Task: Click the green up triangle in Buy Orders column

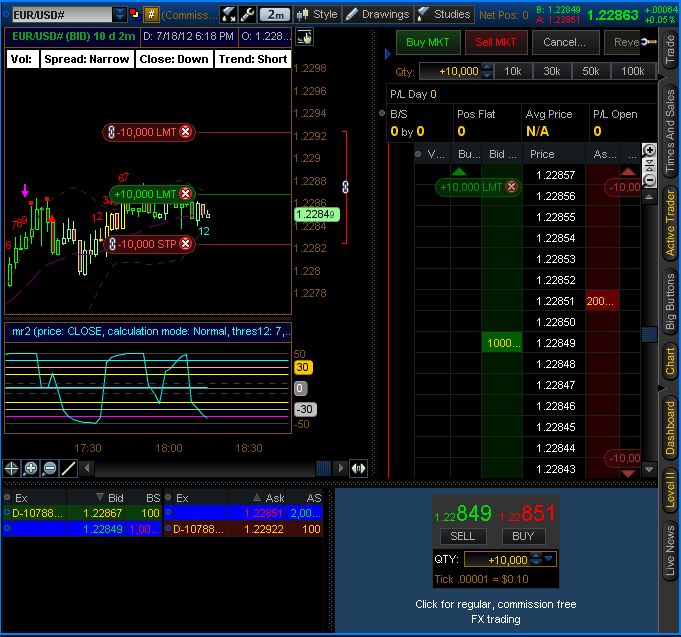Action: pyautogui.click(x=459, y=172)
